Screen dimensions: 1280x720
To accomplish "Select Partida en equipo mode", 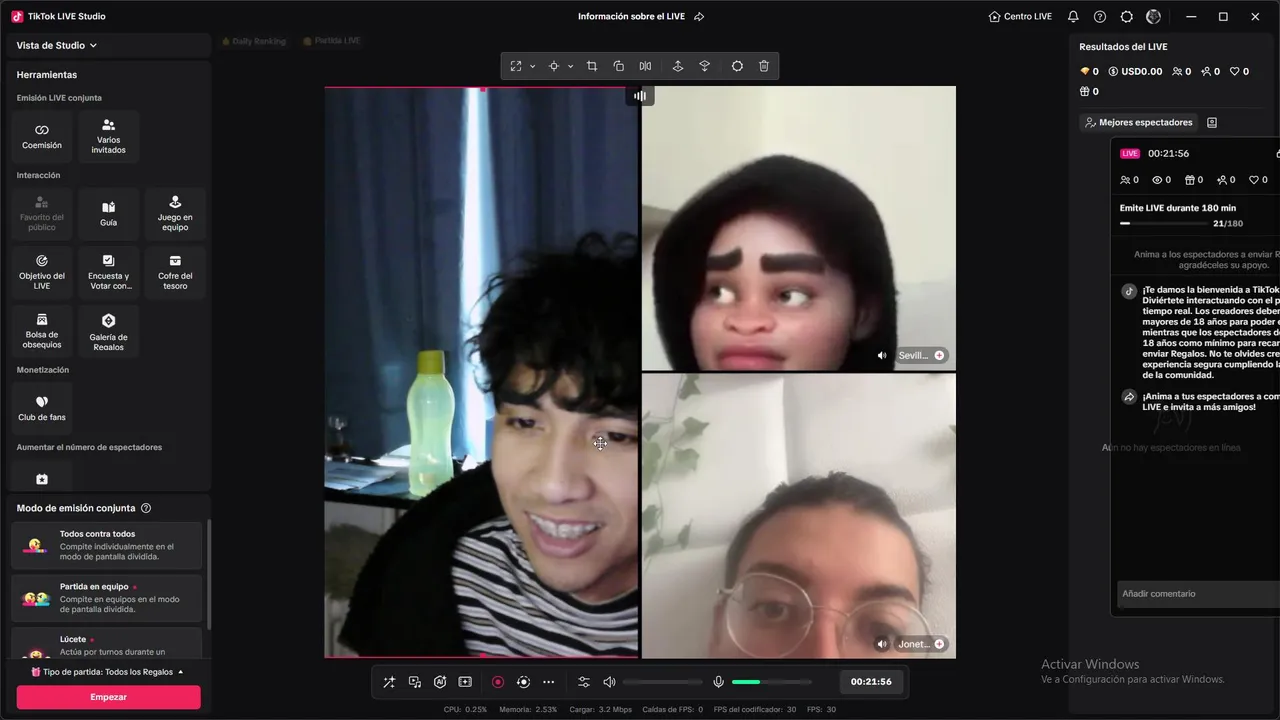I will [x=106, y=598].
